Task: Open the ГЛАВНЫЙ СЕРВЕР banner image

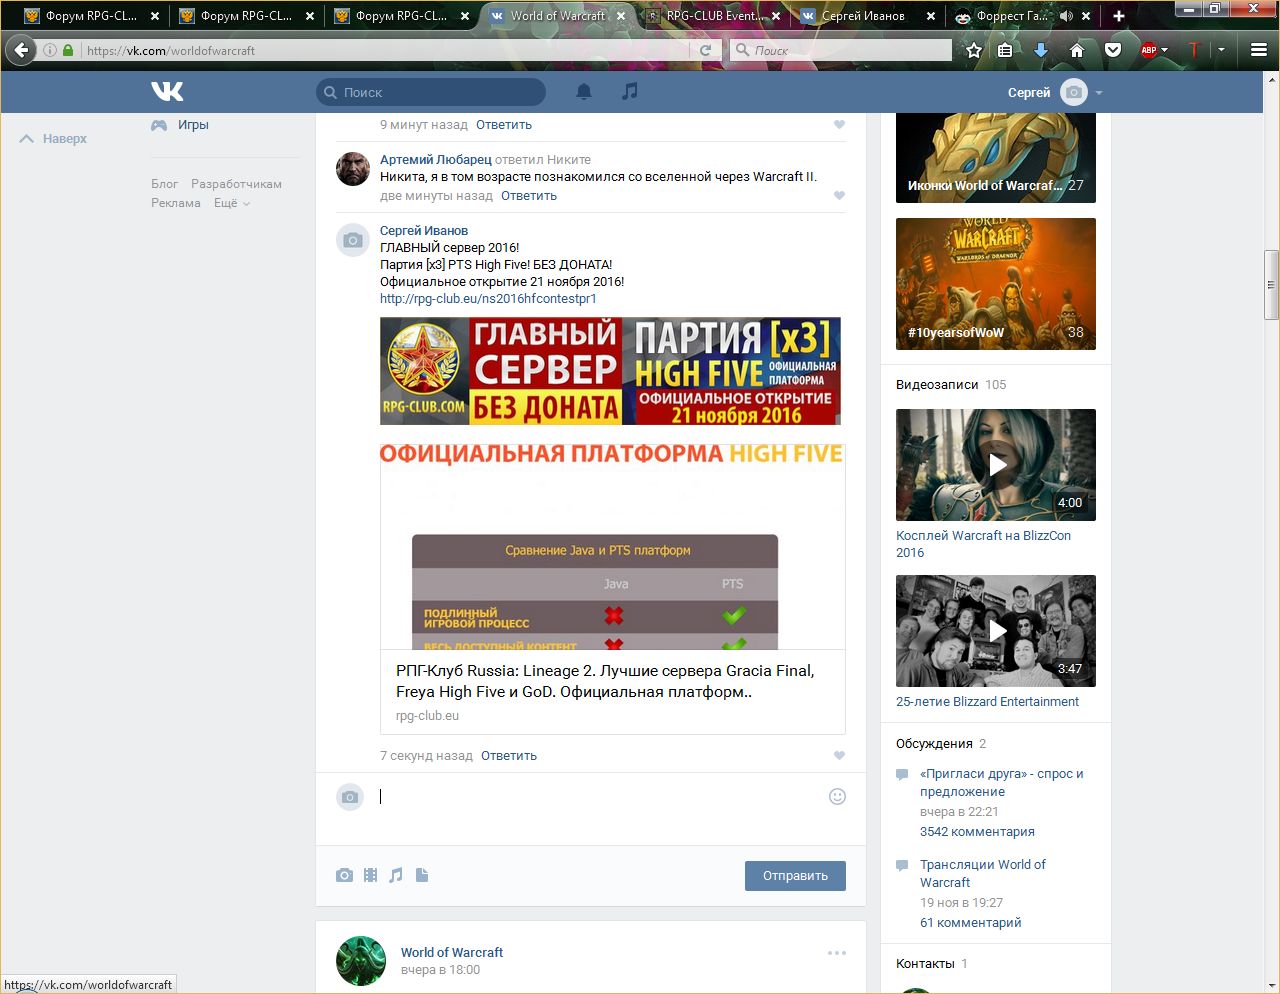Action: [x=610, y=371]
